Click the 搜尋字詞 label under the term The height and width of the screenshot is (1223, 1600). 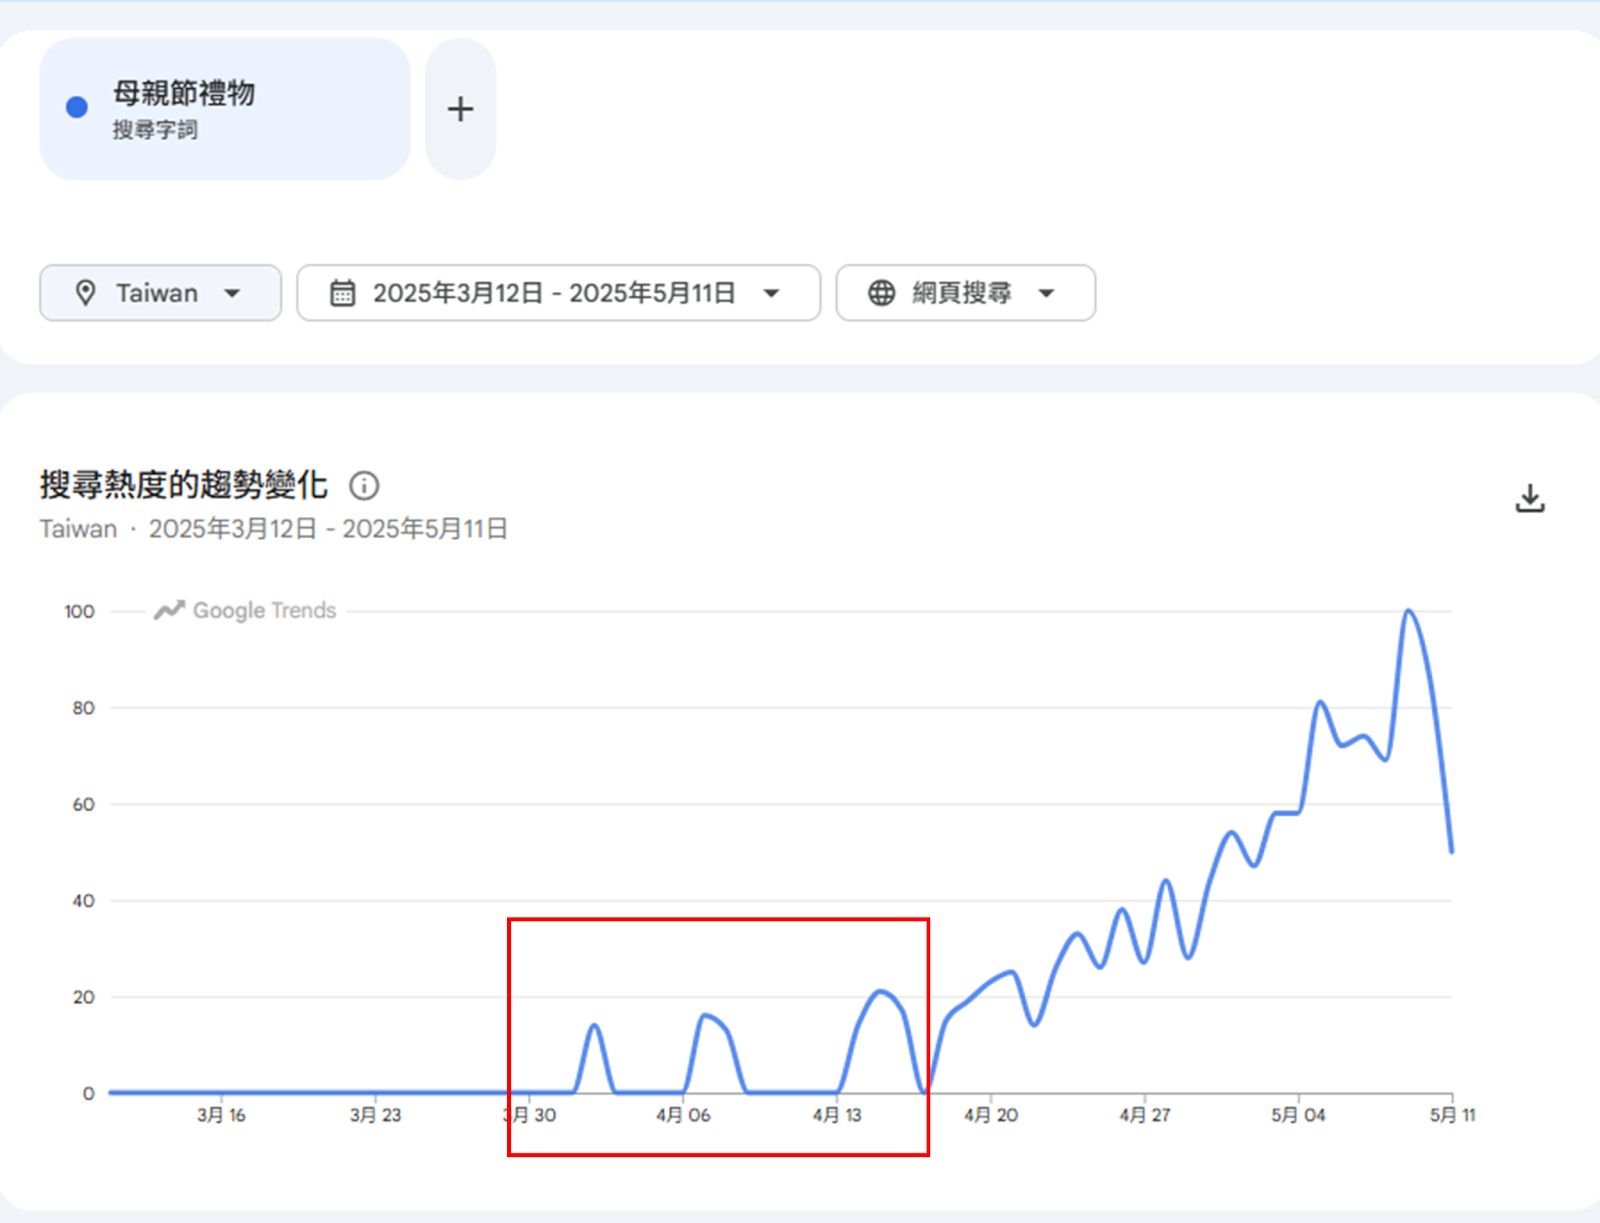tap(155, 130)
